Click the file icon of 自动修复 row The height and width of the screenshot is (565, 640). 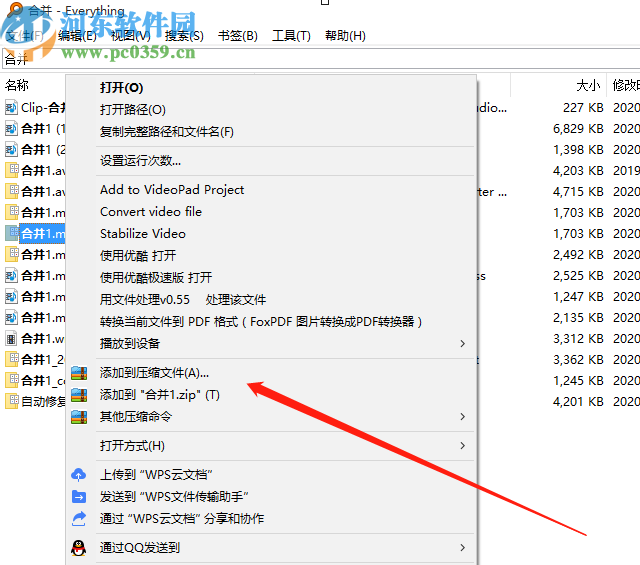click(x=11, y=402)
